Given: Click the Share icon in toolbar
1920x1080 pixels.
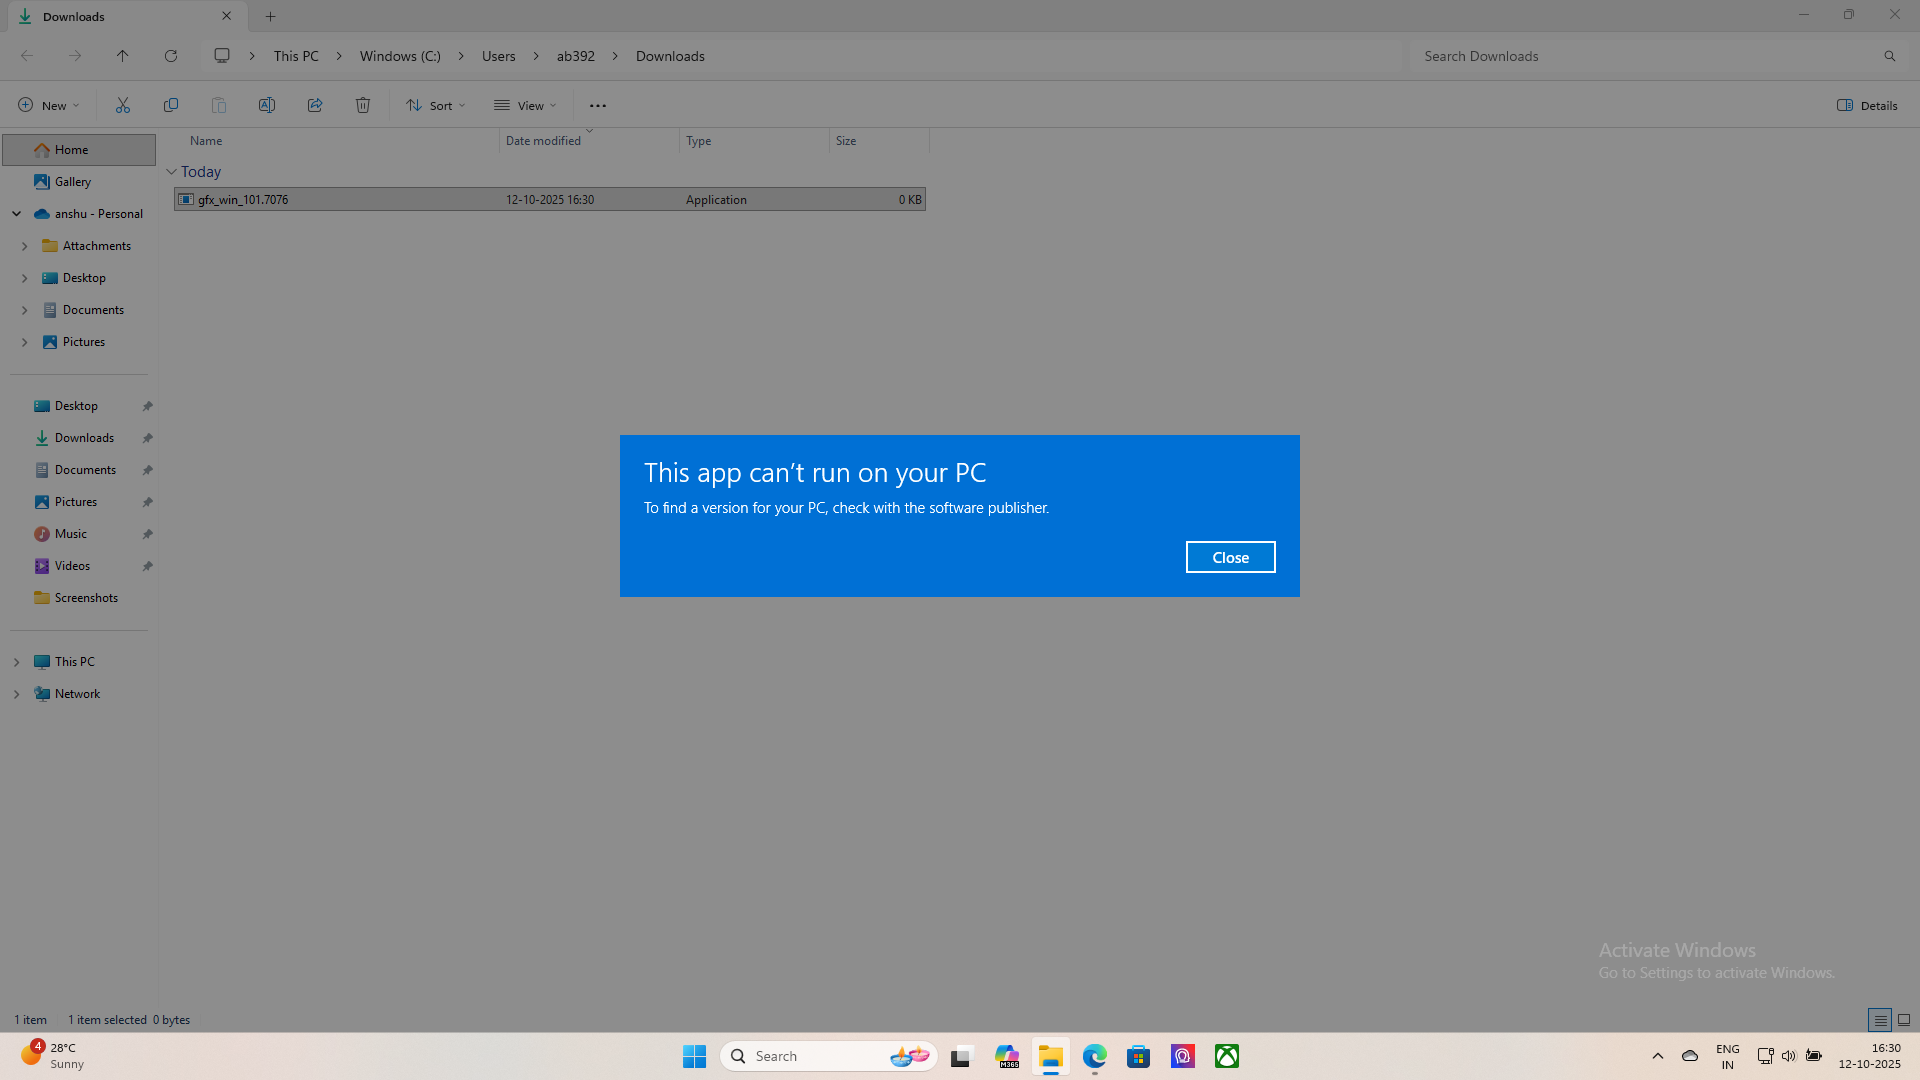Looking at the screenshot, I should pyautogui.click(x=315, y=105).
